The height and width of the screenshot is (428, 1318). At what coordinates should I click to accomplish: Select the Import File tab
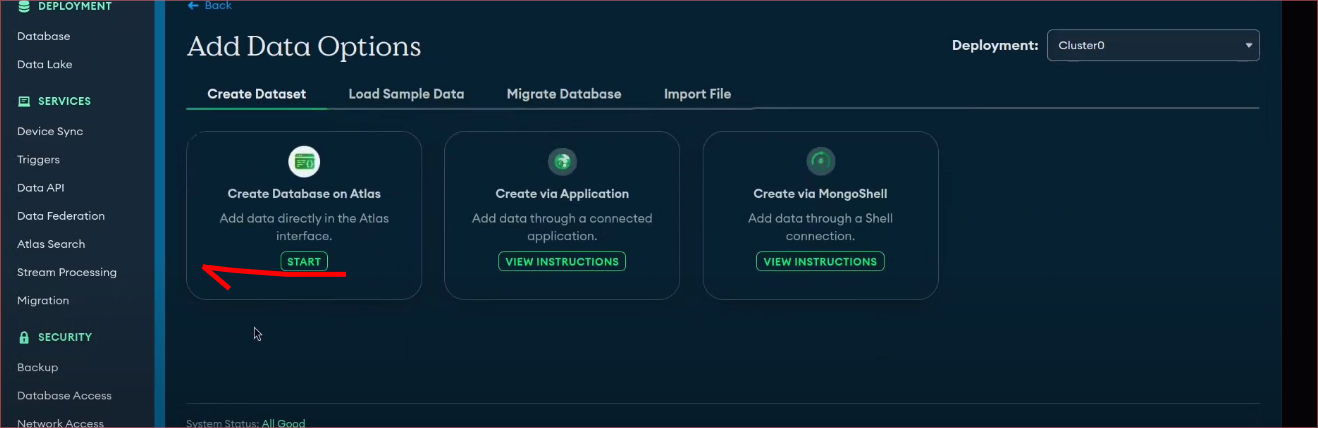tap(697, 94)
